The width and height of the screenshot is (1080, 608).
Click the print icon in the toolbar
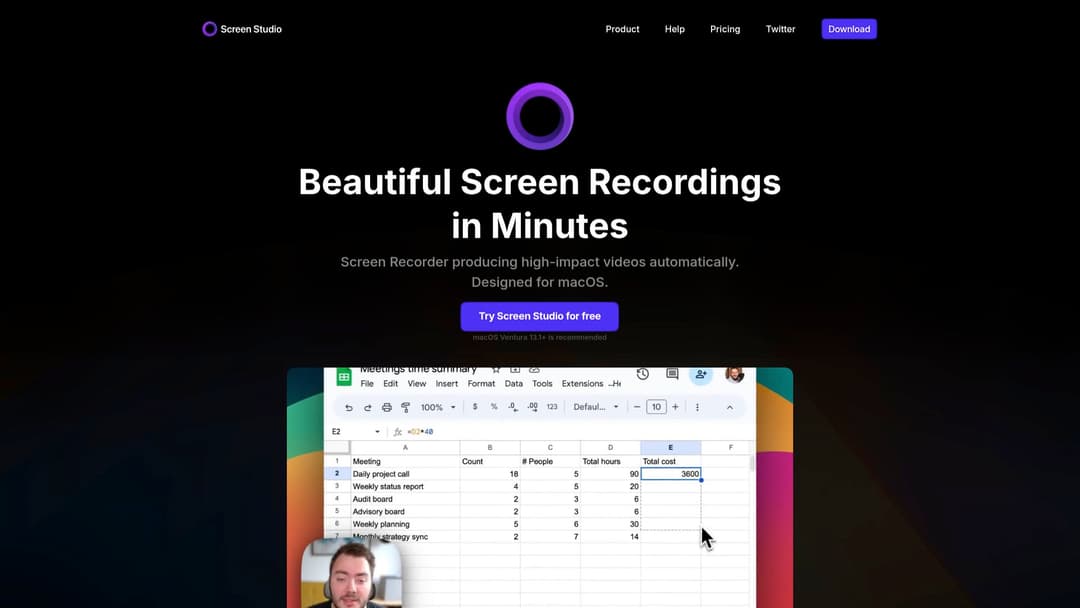tap(387, 407)
